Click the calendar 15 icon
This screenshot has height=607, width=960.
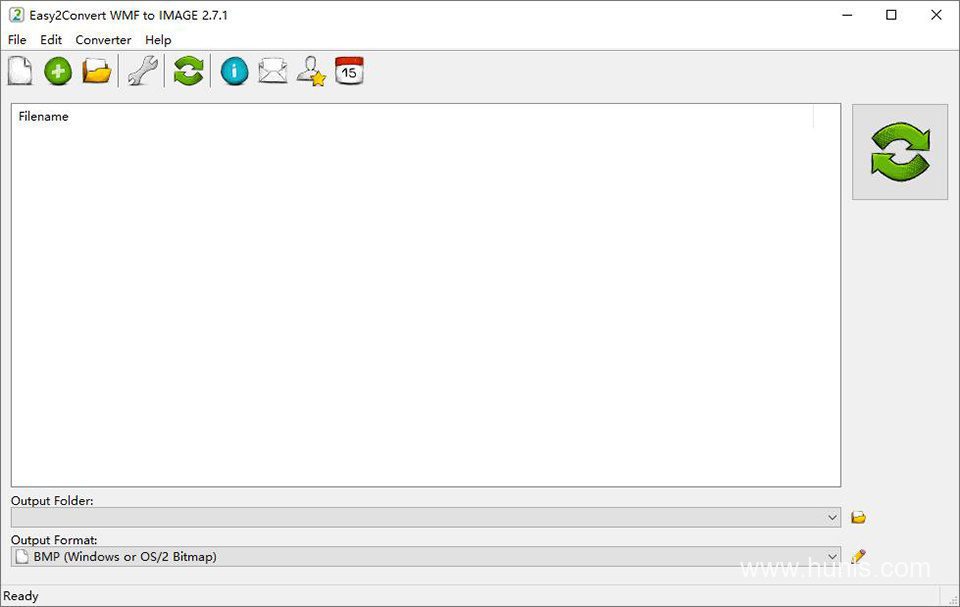pyautogui.click(x=350, y=71)
